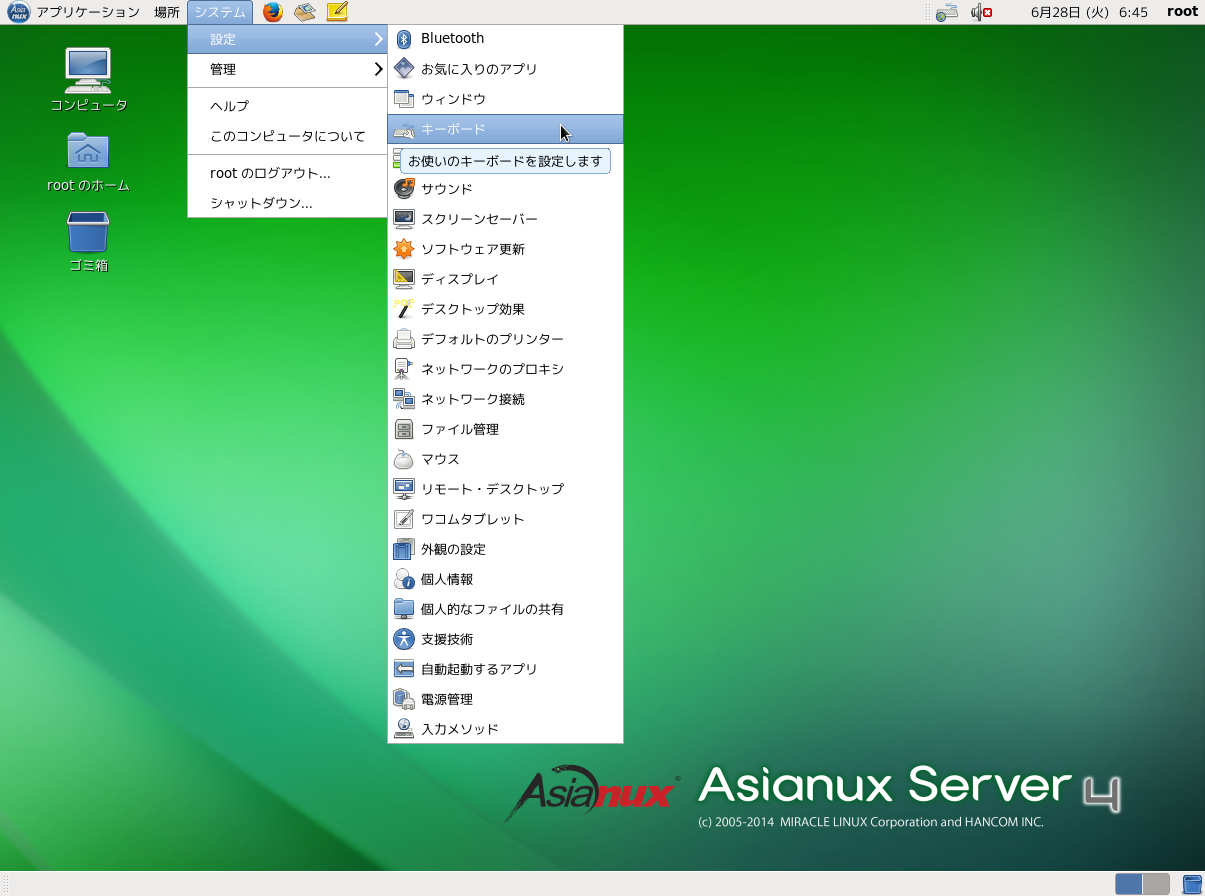Click the volume speaker icon in panel
This screenshot has height=896, width=1205.
[x=980, y=13]
